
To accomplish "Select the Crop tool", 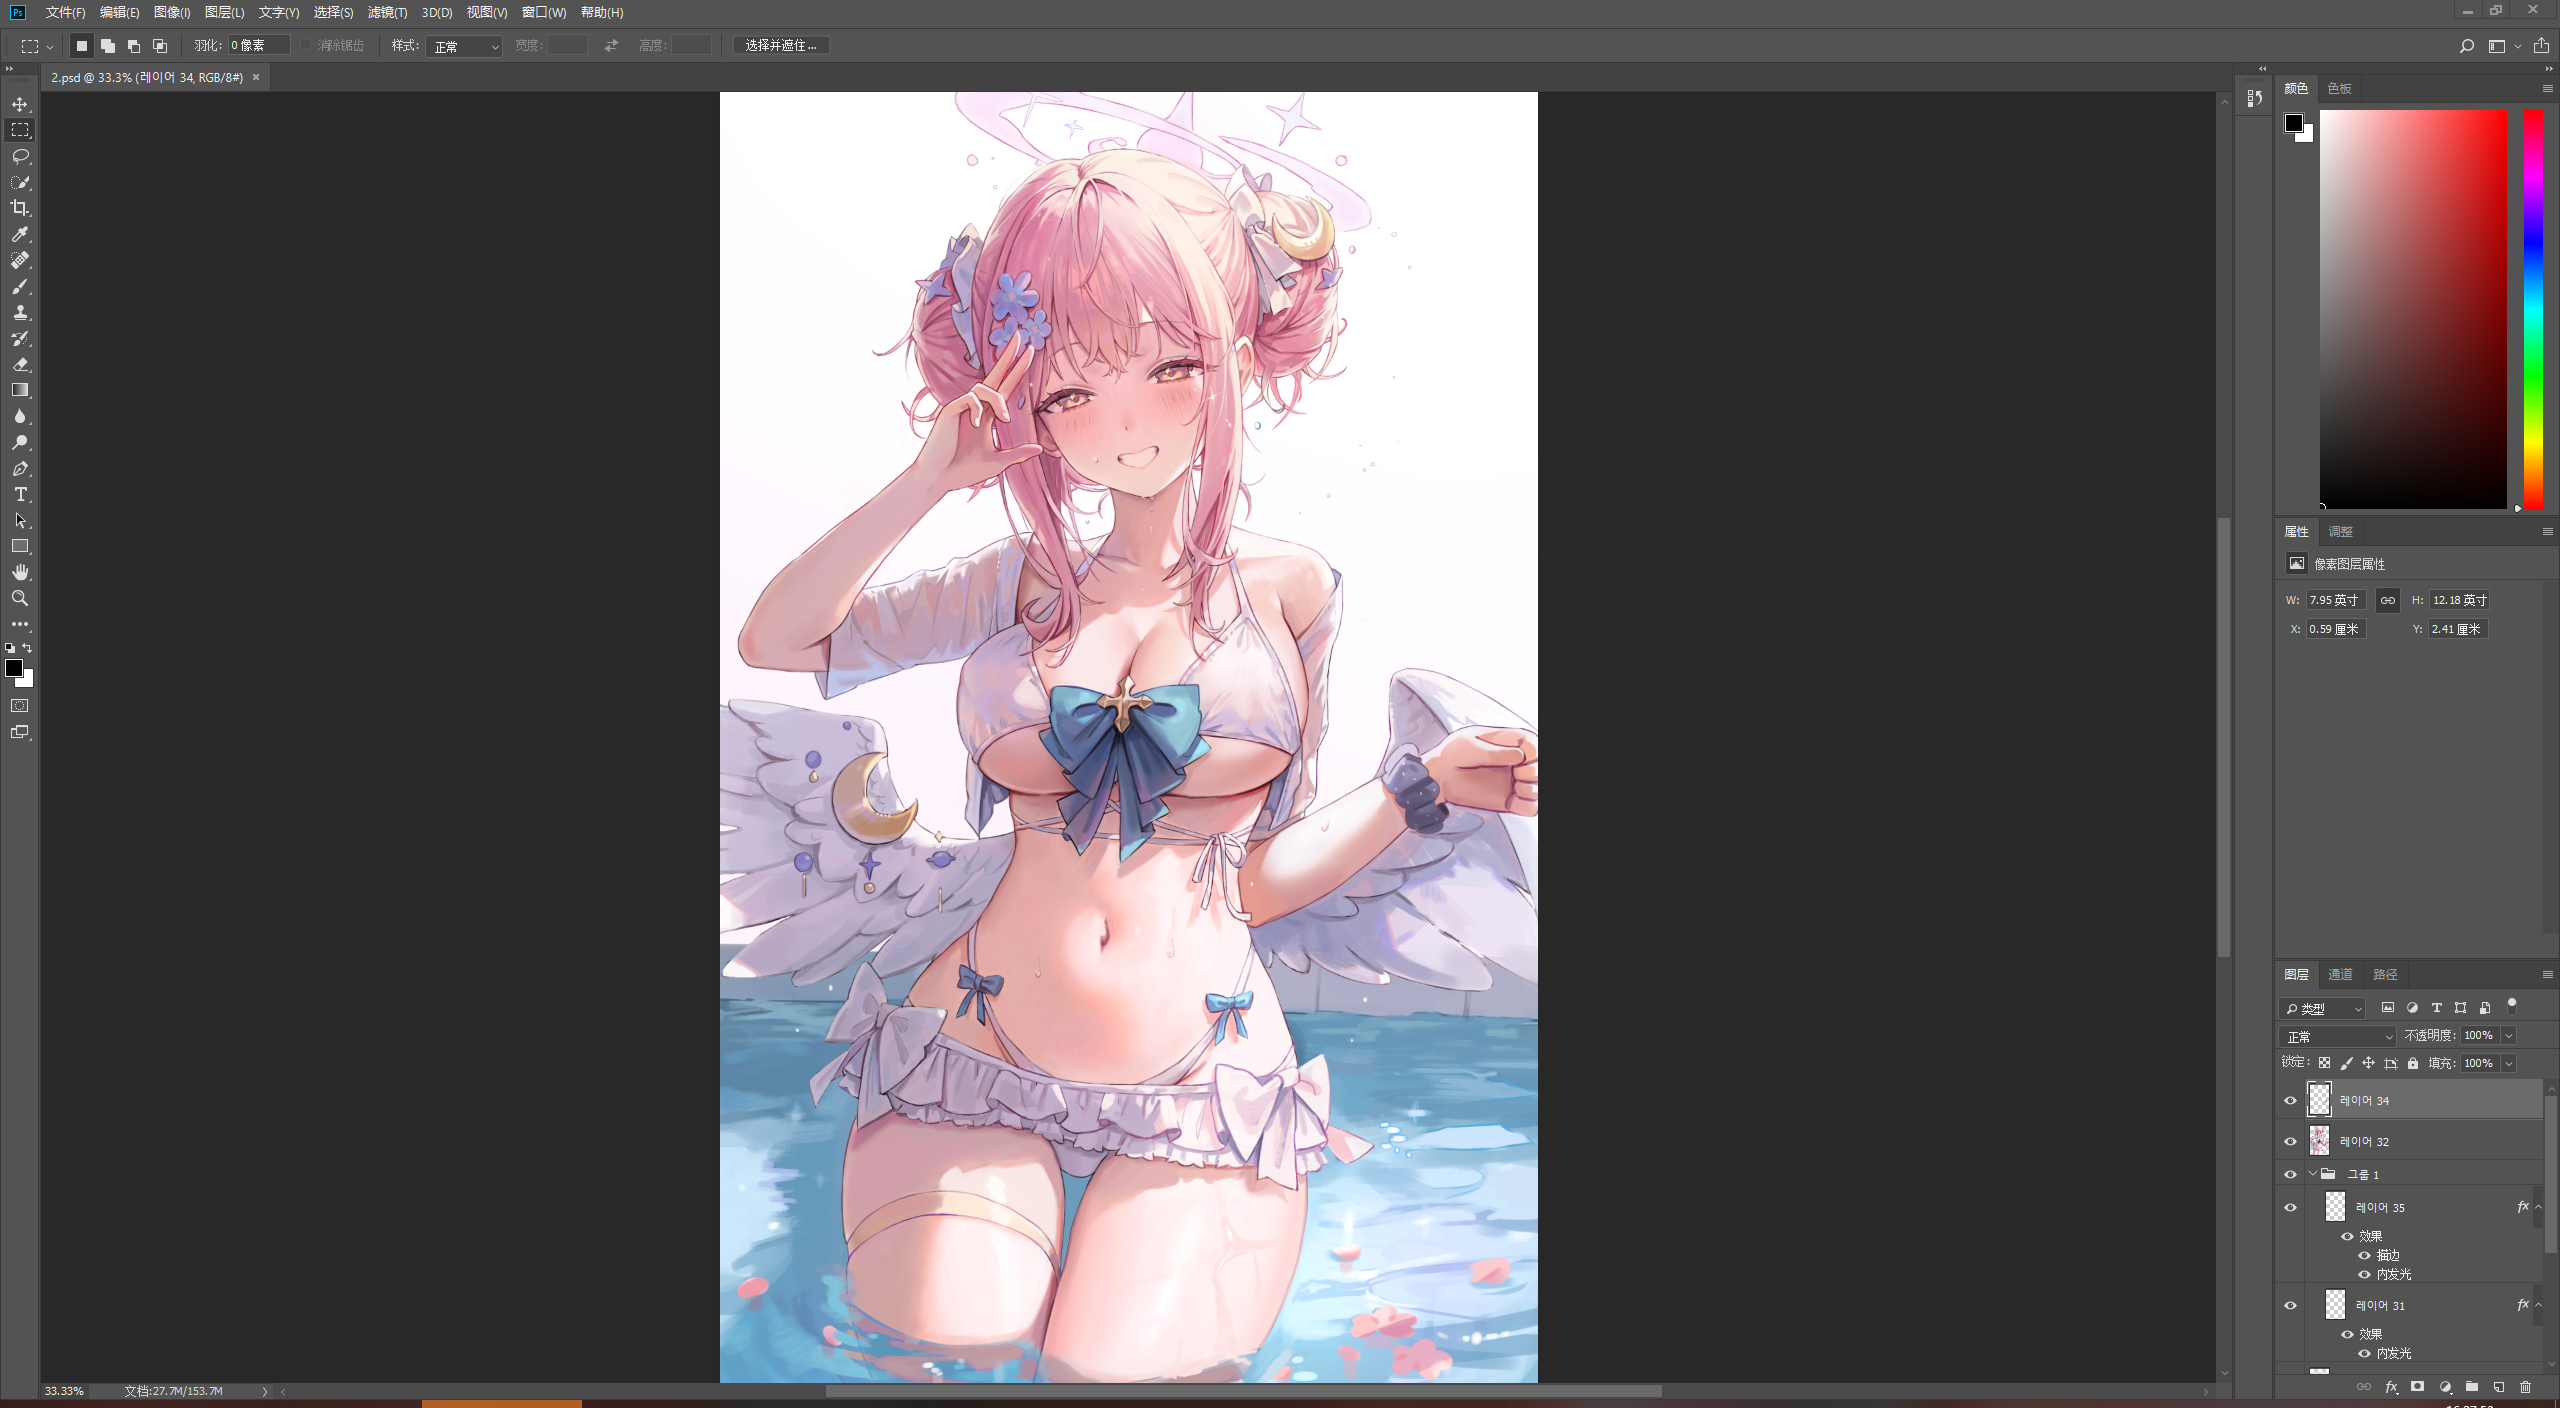I will [20, 208].
